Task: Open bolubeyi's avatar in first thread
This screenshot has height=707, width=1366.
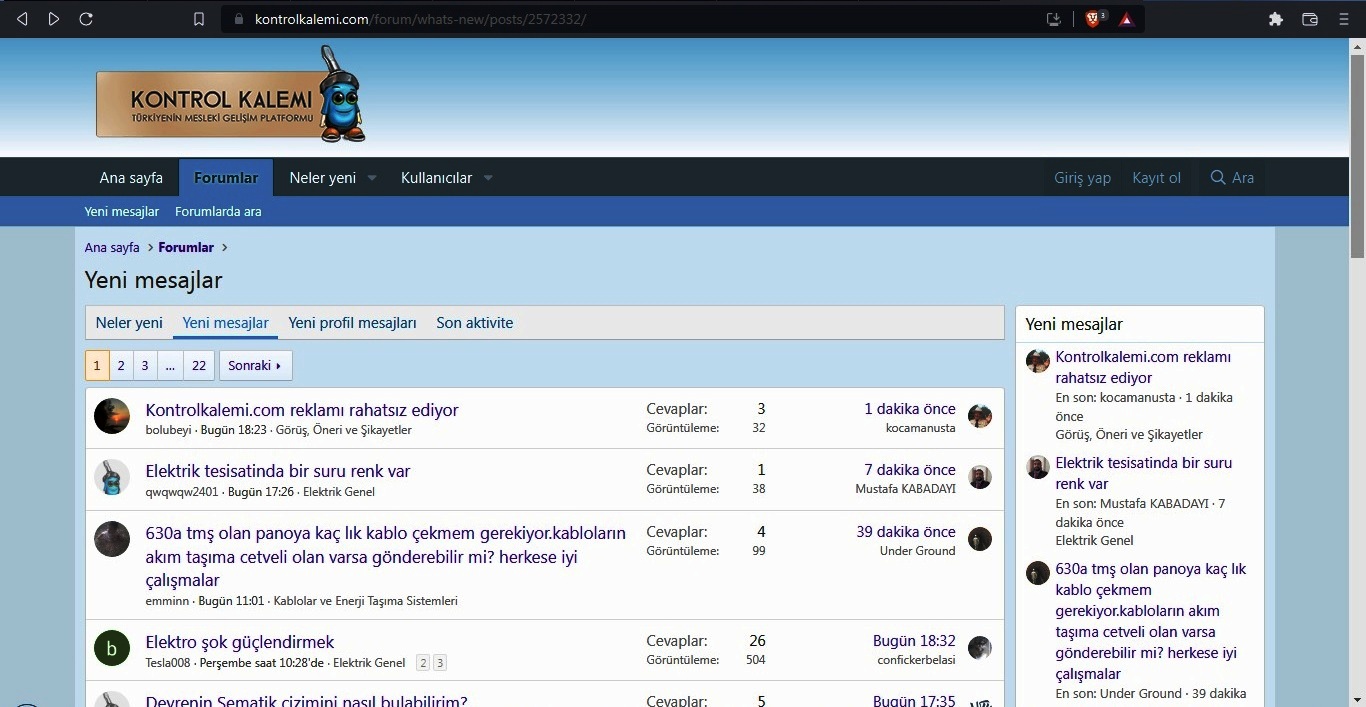Action: 112,416
